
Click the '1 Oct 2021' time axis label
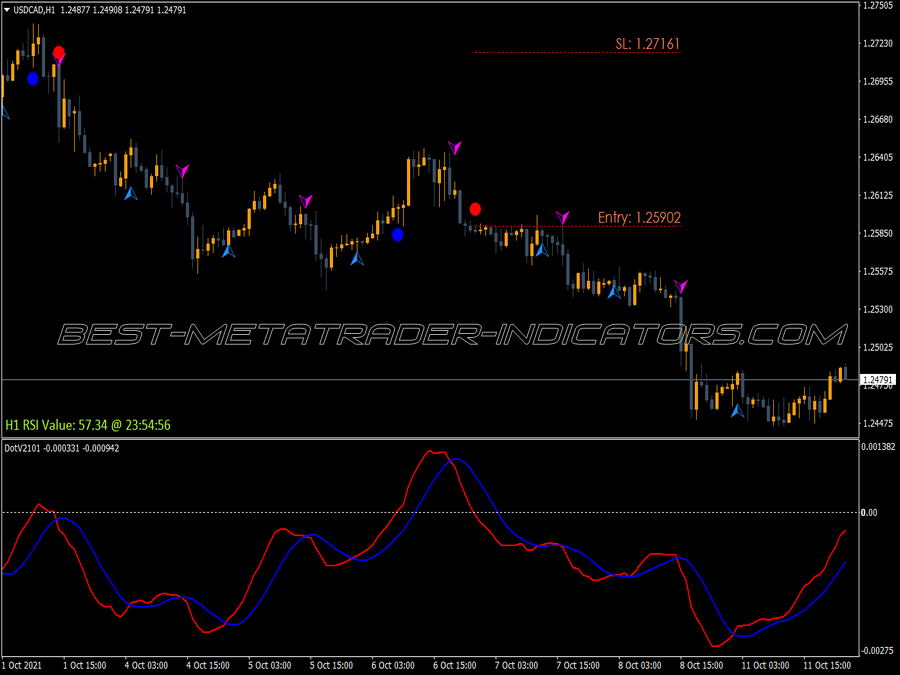tap(22, 666)
